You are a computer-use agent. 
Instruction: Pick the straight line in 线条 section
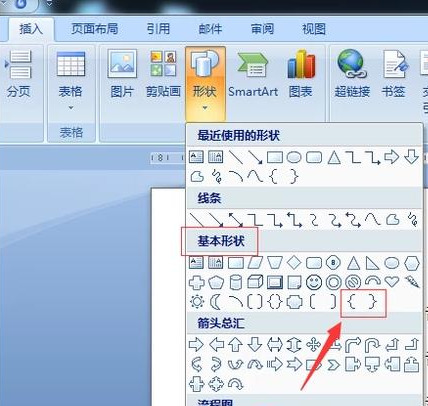click(197, 220)
